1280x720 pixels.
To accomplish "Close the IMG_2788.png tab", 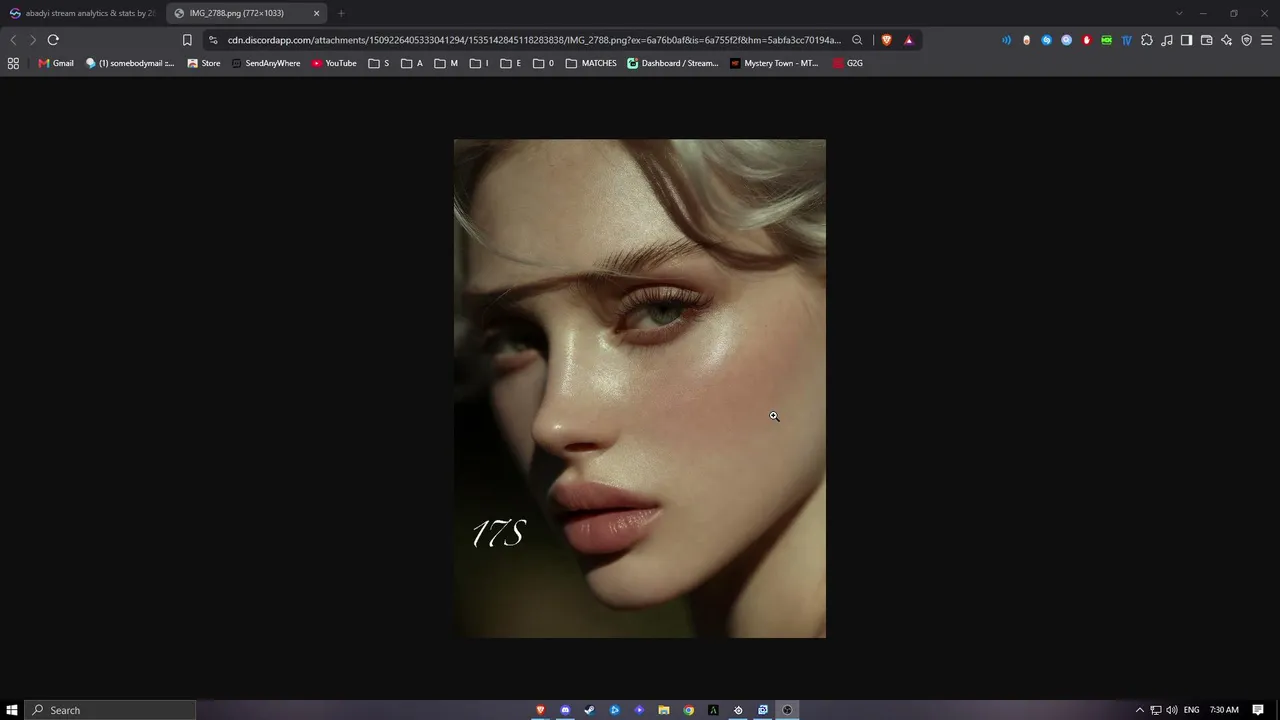I will pyautogui.click(x=316, y=13).
